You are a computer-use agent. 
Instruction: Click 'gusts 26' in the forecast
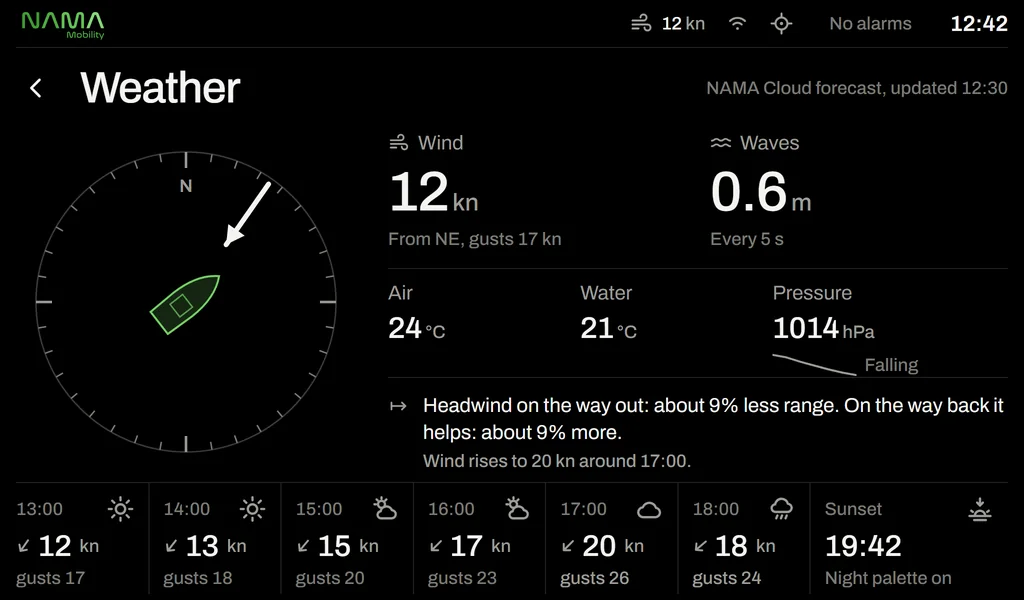click(594, 578)
